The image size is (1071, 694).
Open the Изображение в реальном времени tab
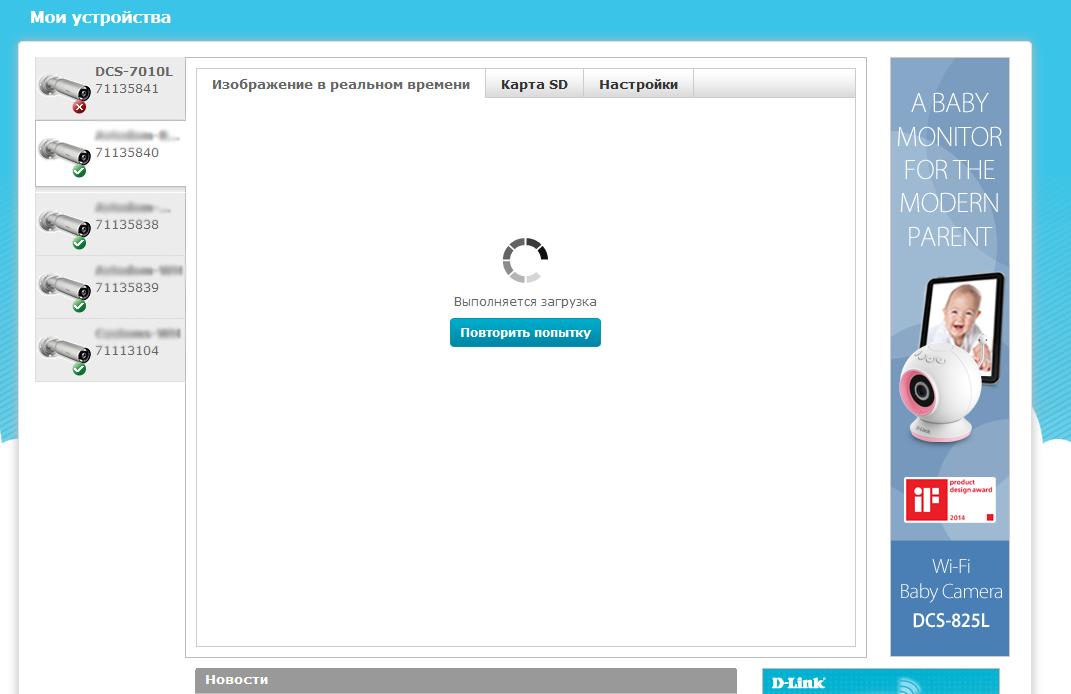(341, 84)
